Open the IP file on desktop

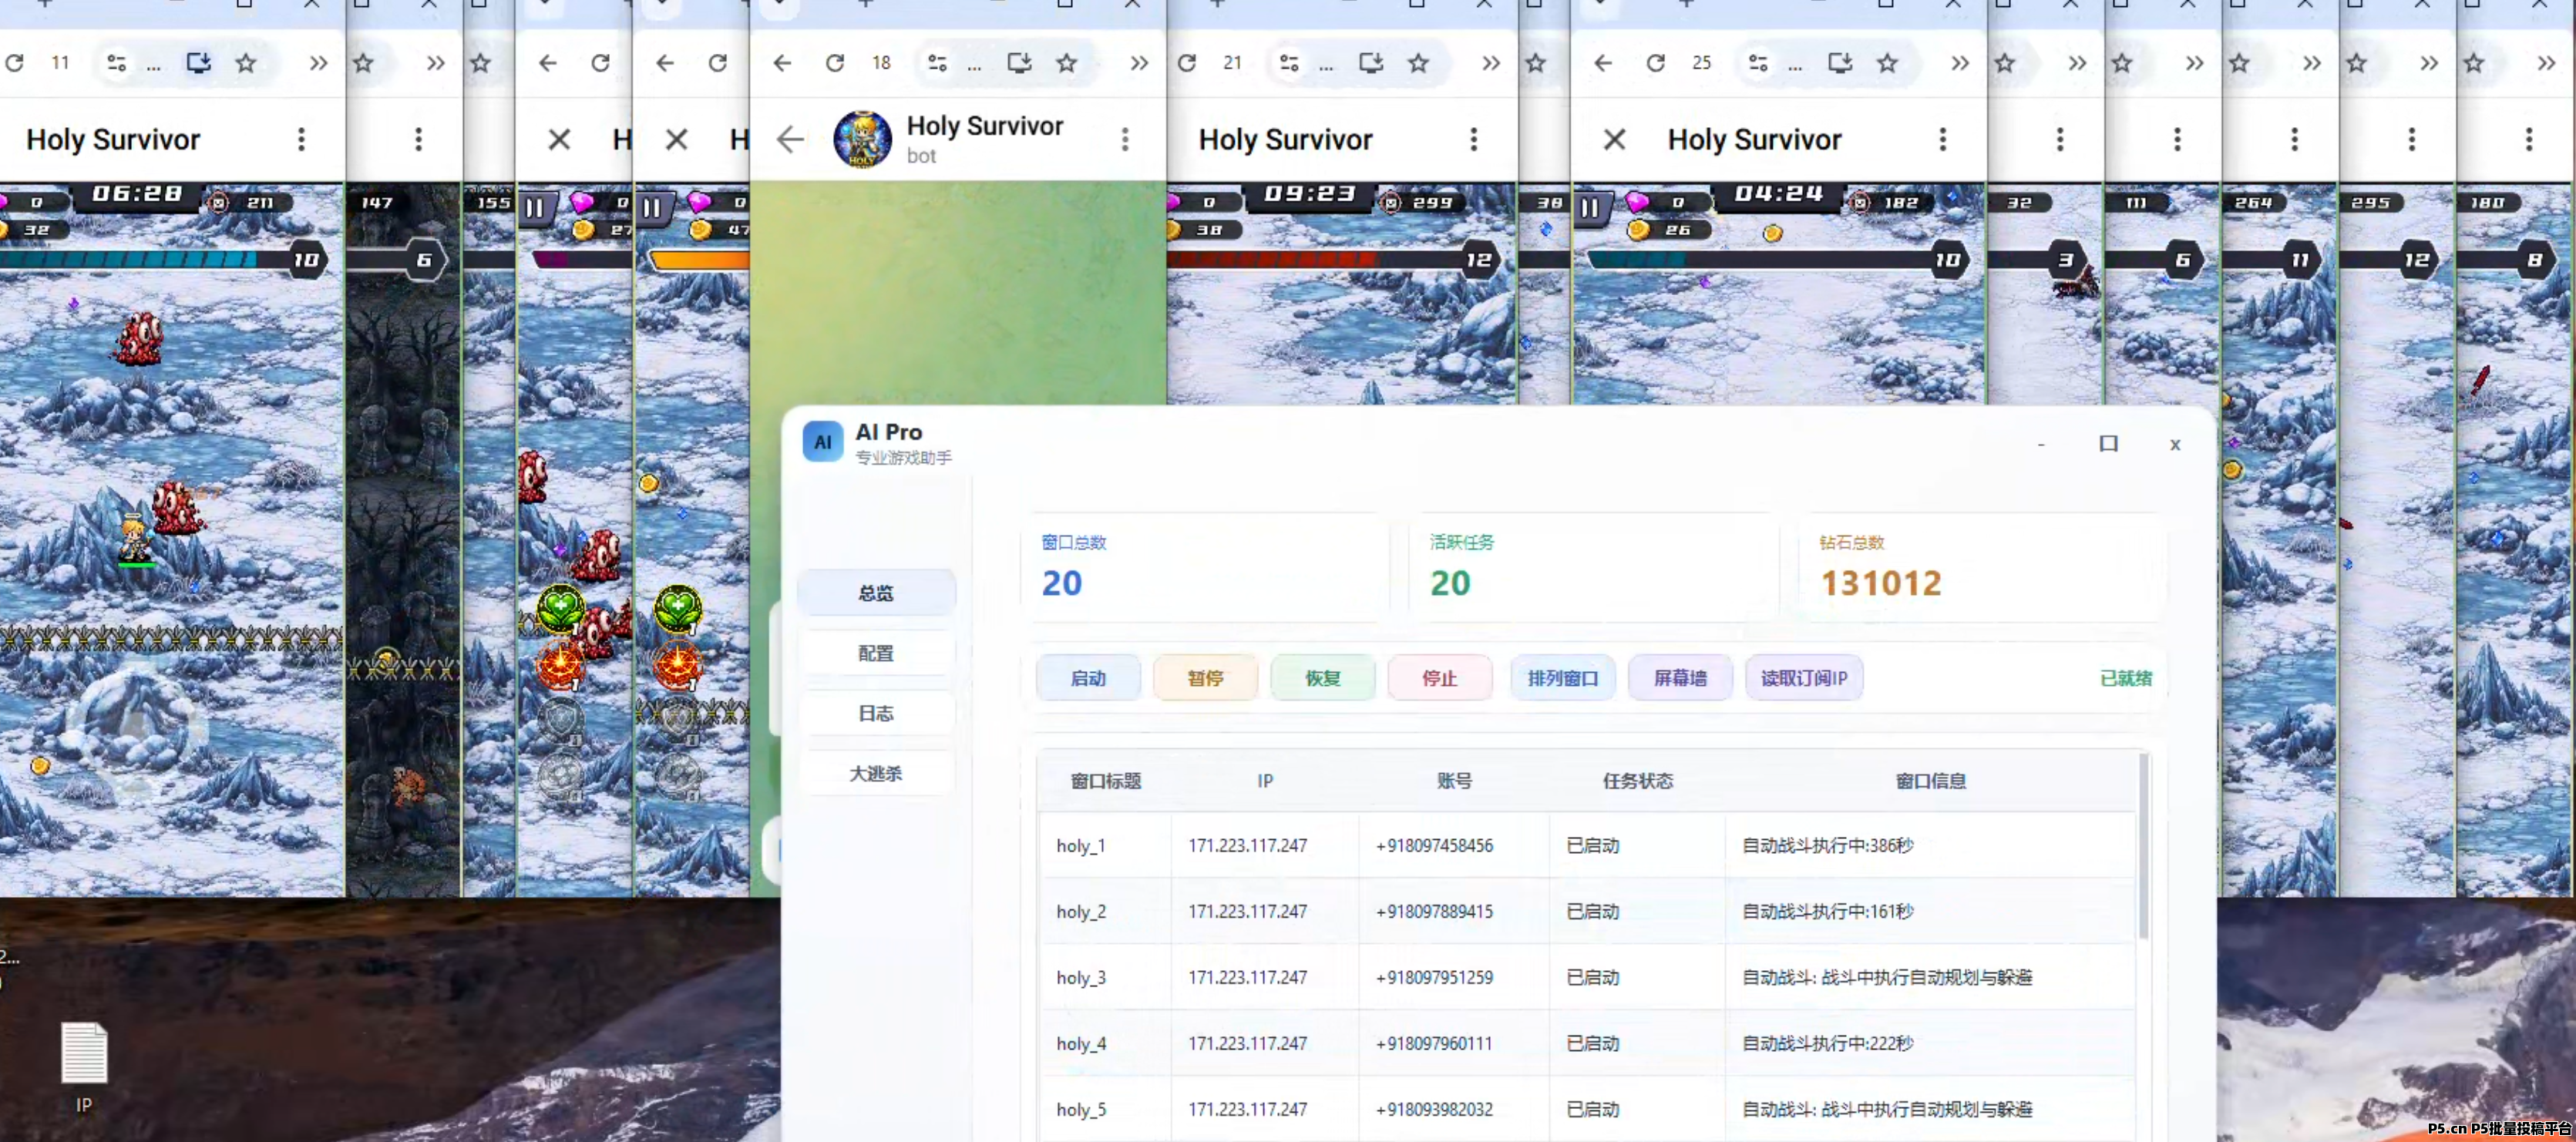pos(84,1054)
